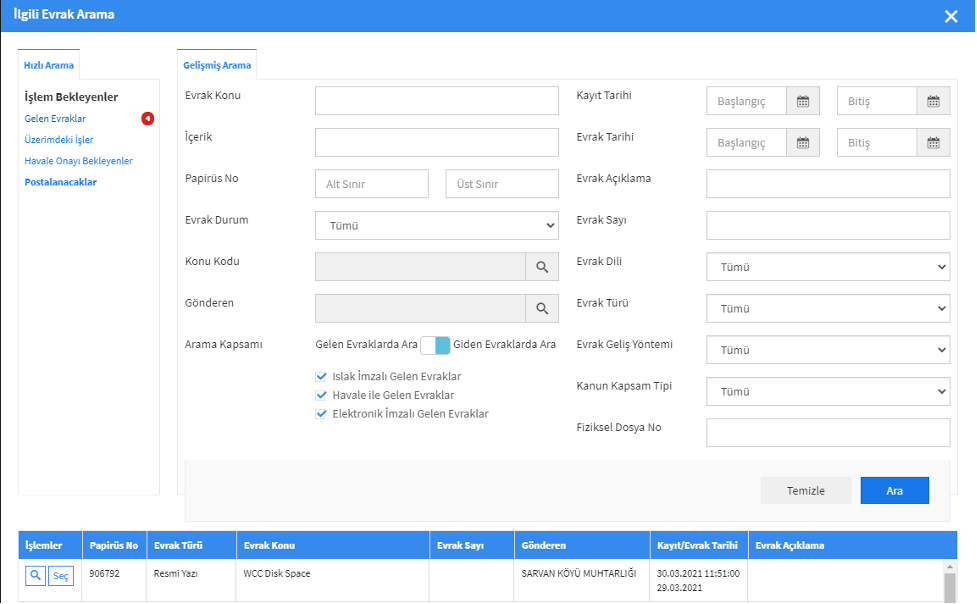Click Evrak Açıklama column header
The height and width of the screenshot is (604, 977).
click(x=852, y=545)
